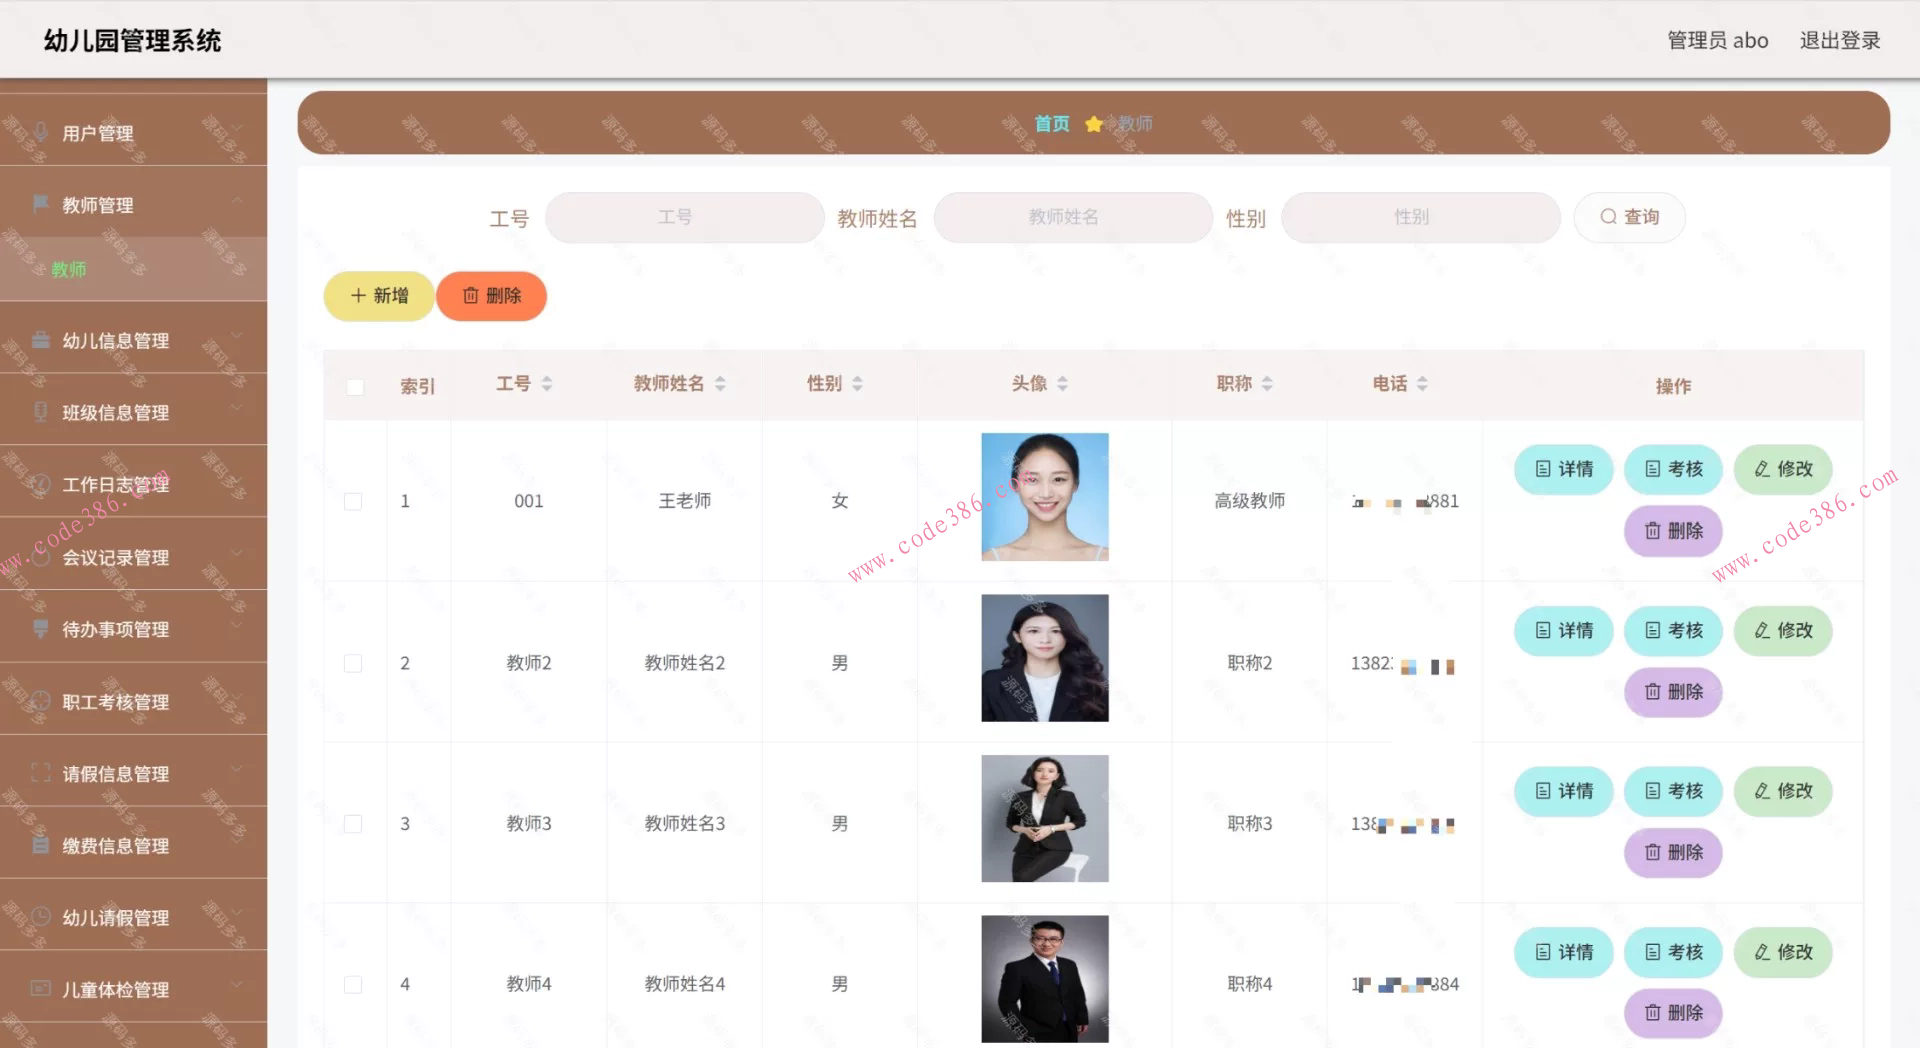Click the chevron on 职工考核管理
The width and height of the screenshot is (1920, 1048).
[237, 697]
